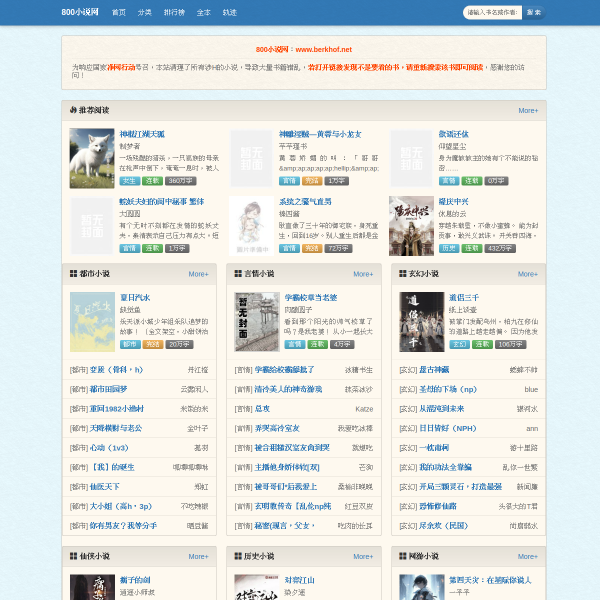Open the novel title 欲语还休
The image size is (600, 600).
point(453,134)
